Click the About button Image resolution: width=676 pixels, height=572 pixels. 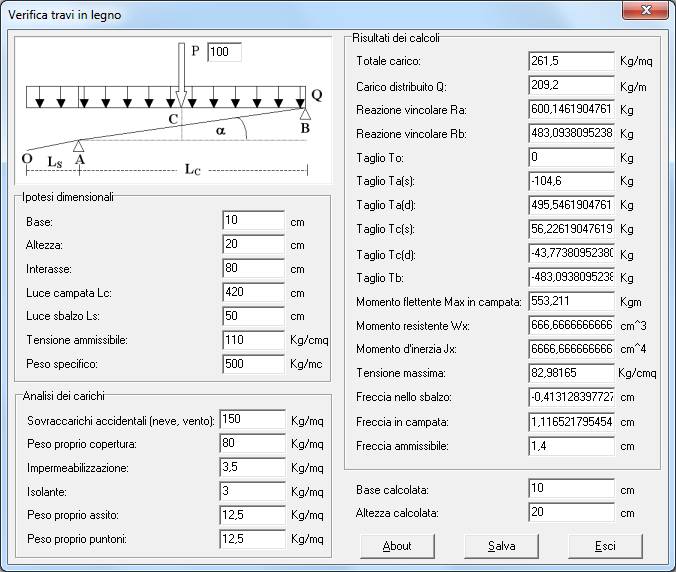397,546
